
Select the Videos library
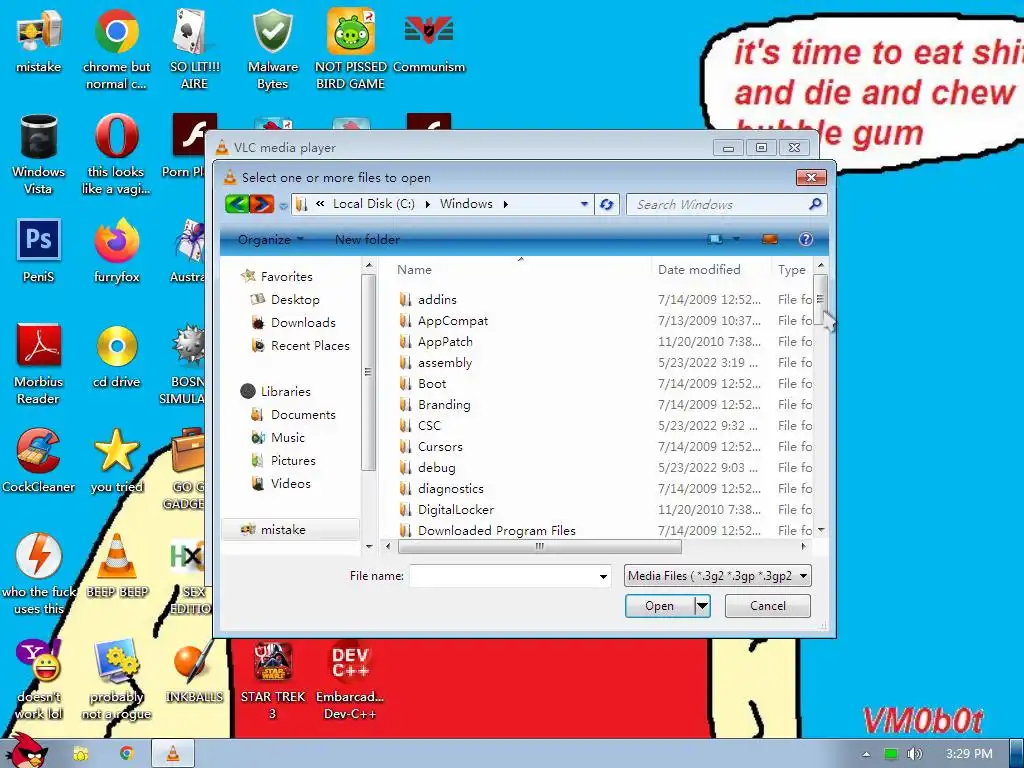(281, 484)
